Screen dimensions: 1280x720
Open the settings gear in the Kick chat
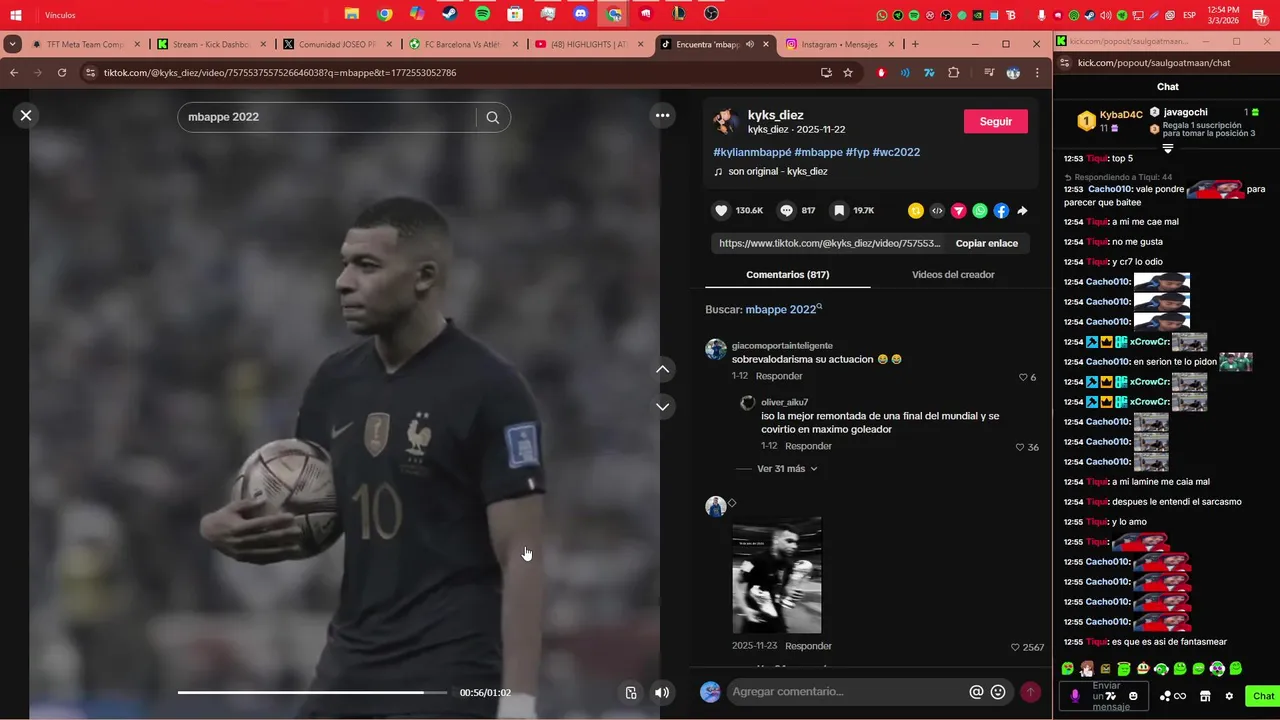[1229, 696]
